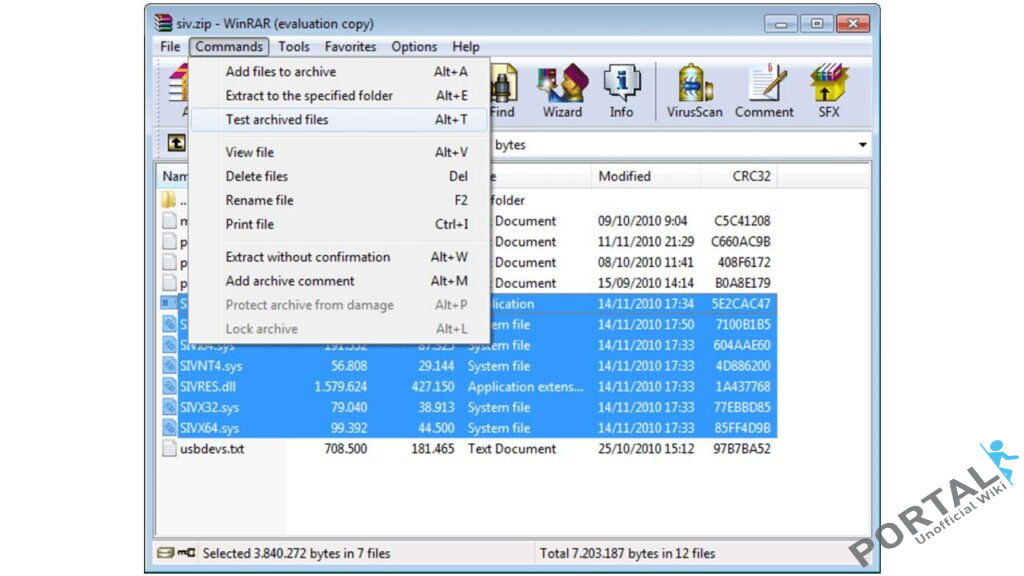1024x576 pixels.
Task: Run VirusScan on the archive
Action: coord(694,91)
